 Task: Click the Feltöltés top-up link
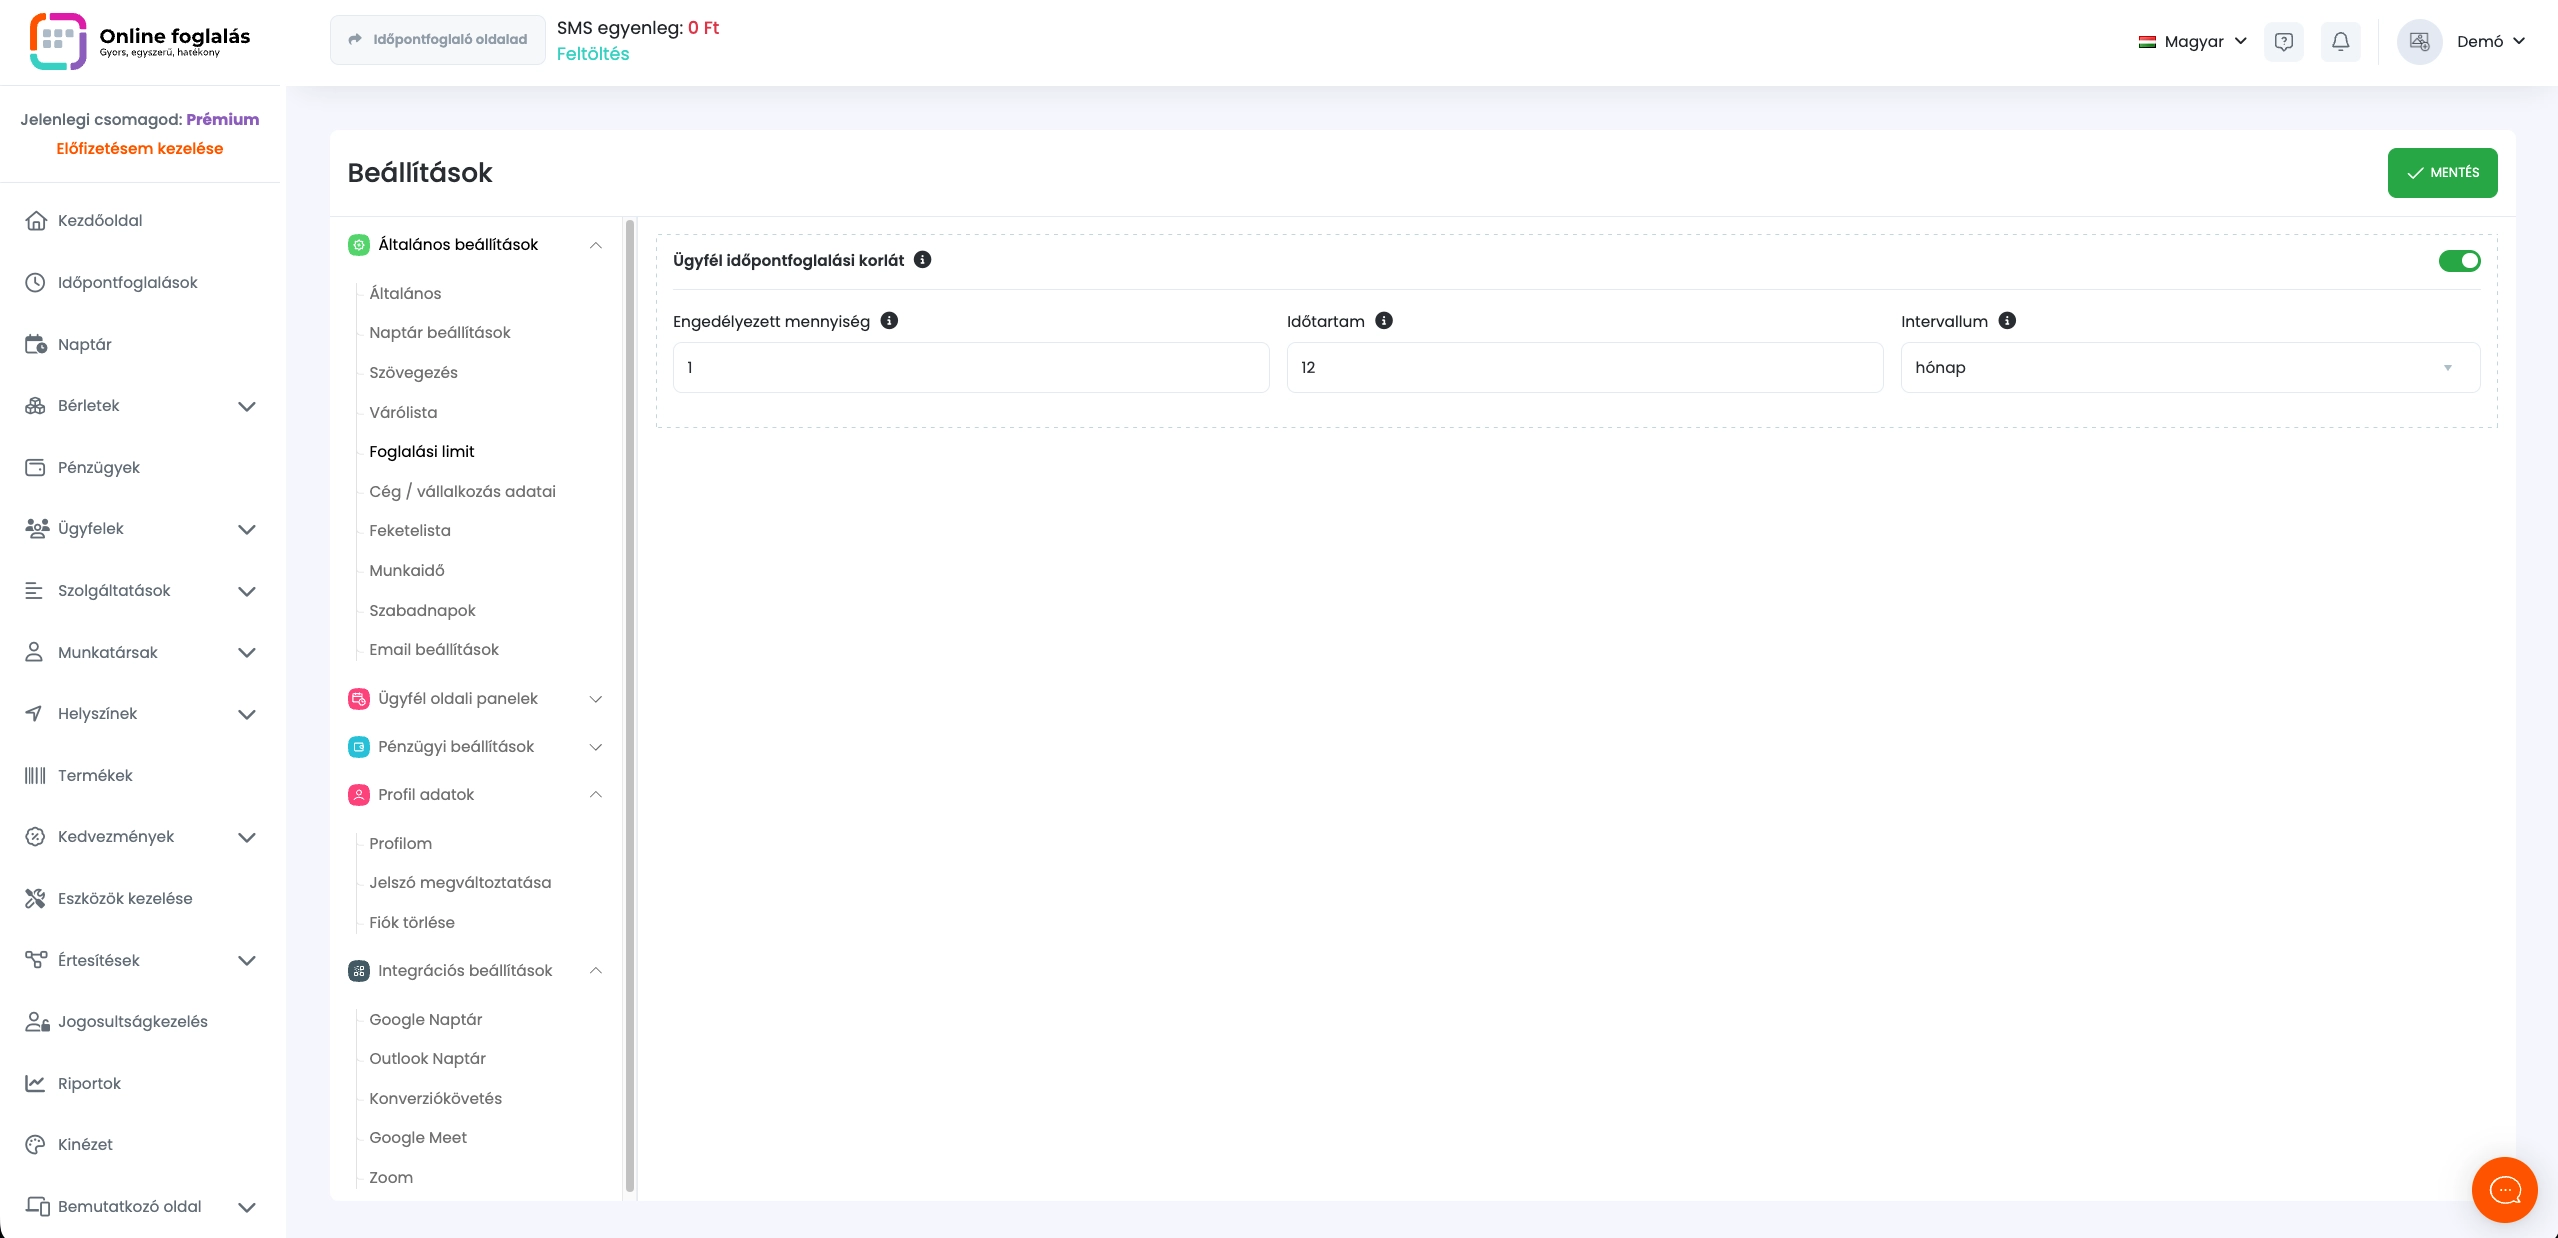coord(593,54)
